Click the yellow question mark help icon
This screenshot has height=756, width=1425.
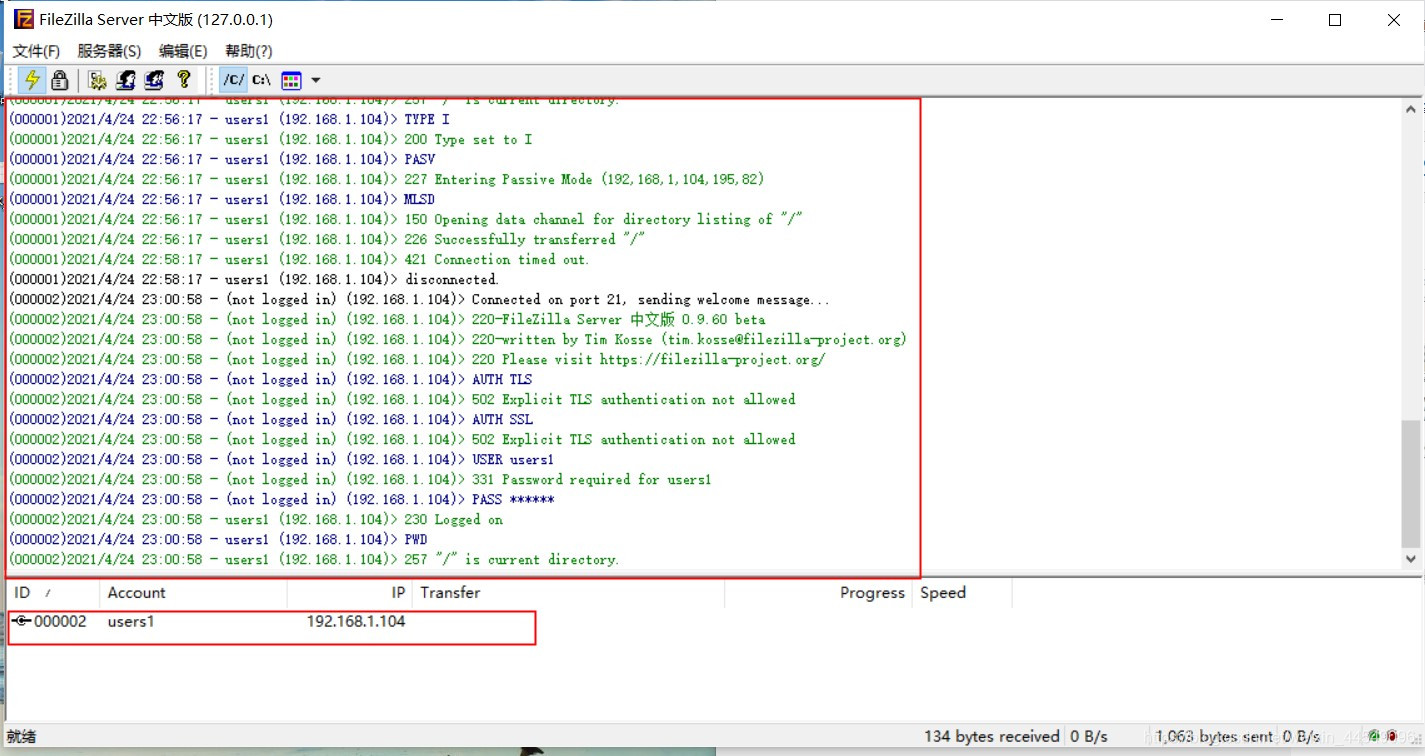click(183, 80)
